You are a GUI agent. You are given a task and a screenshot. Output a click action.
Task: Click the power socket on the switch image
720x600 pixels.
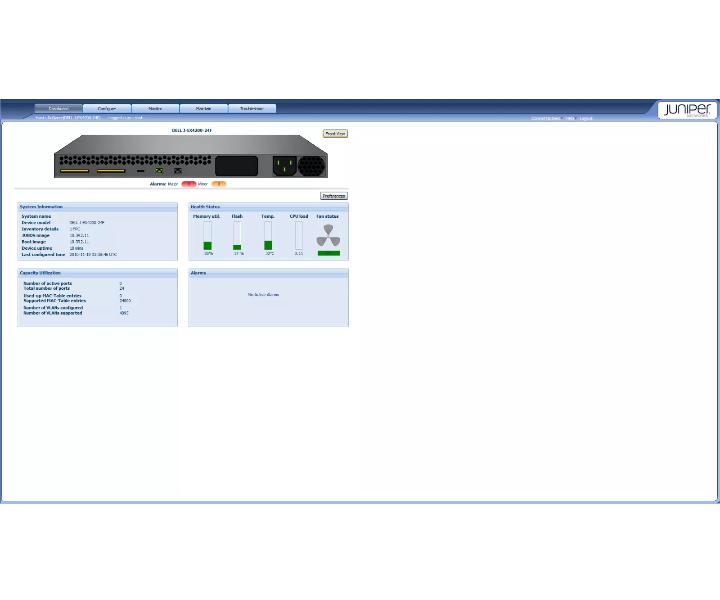click(x=284, y=166)
